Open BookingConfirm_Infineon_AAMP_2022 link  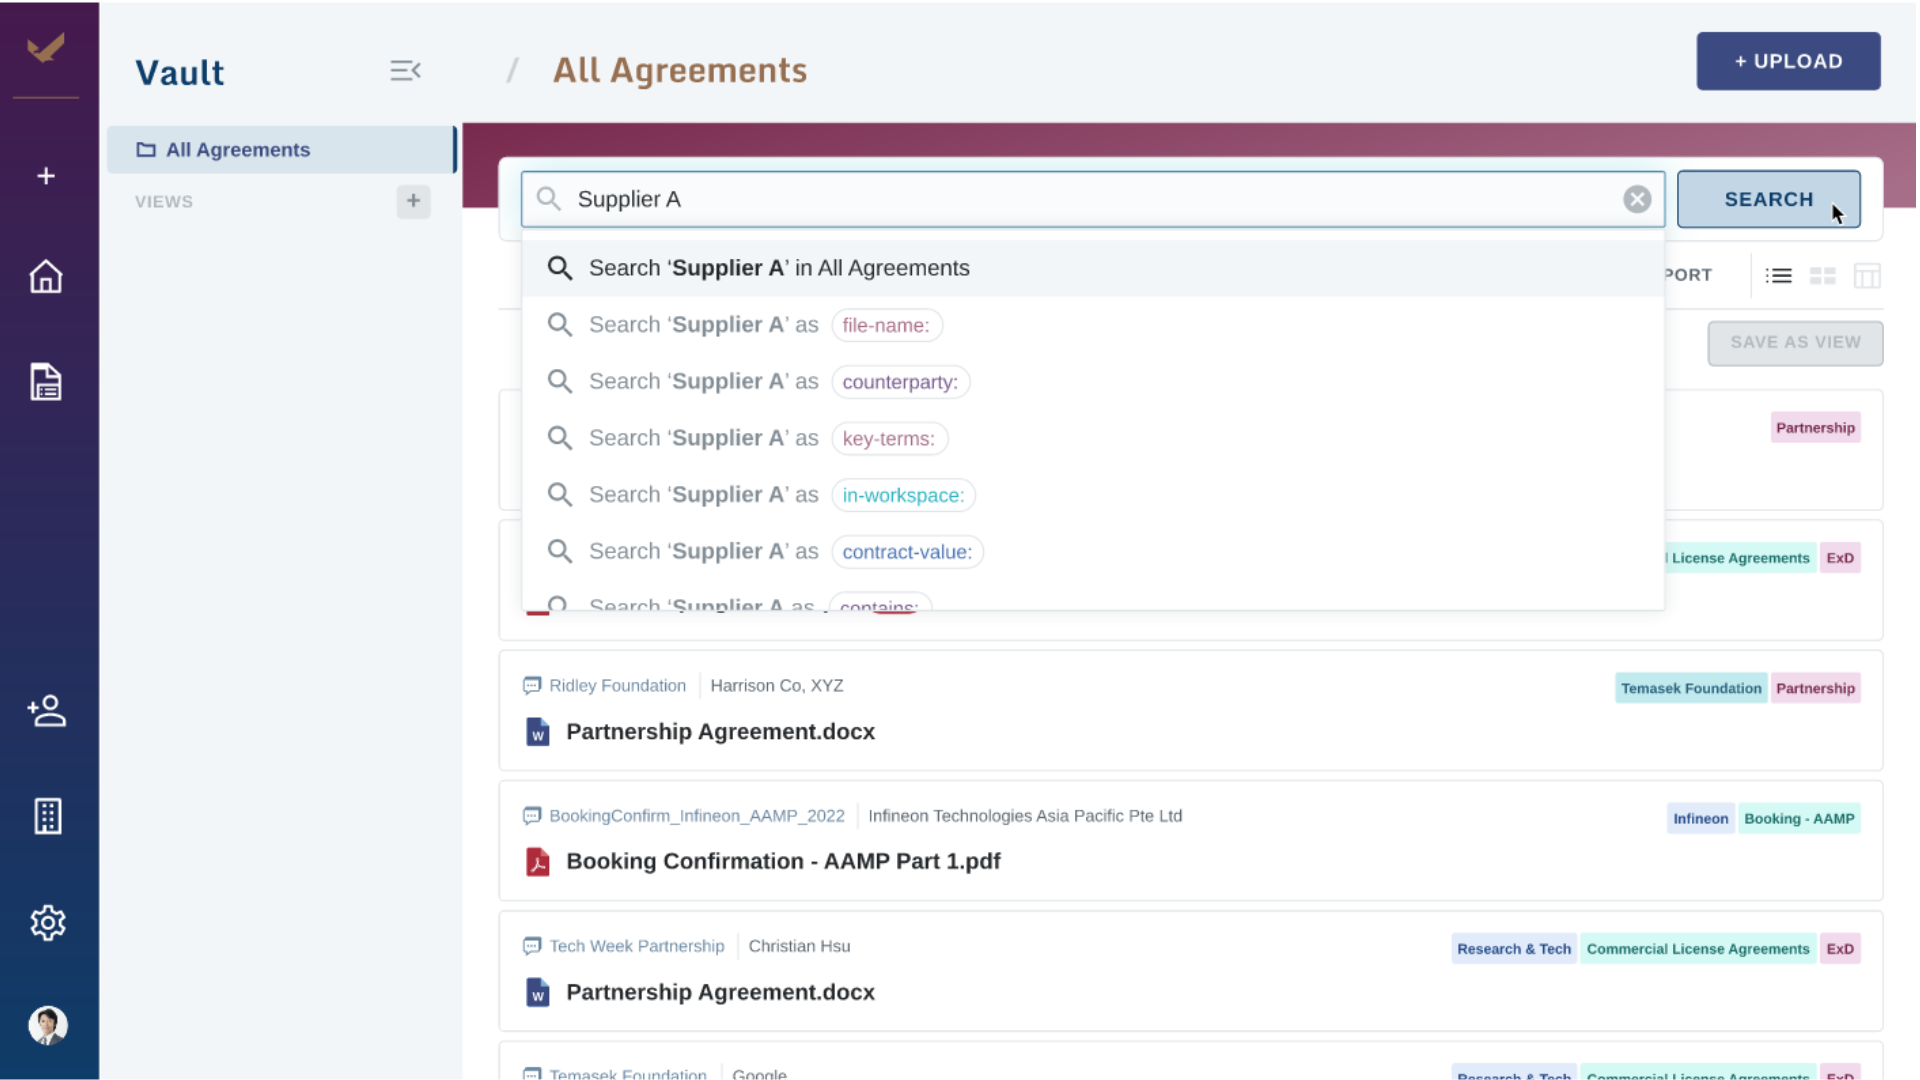click(697, 816)
